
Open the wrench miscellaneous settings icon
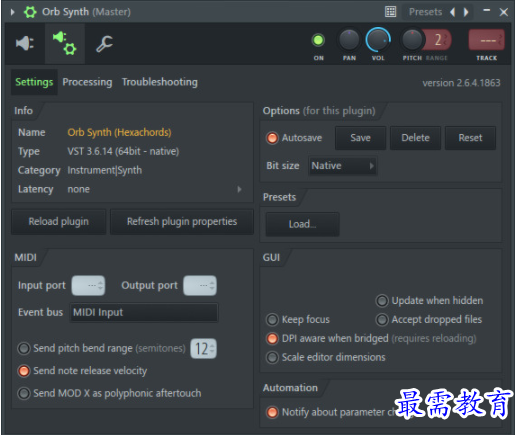[x=105, y=44]
